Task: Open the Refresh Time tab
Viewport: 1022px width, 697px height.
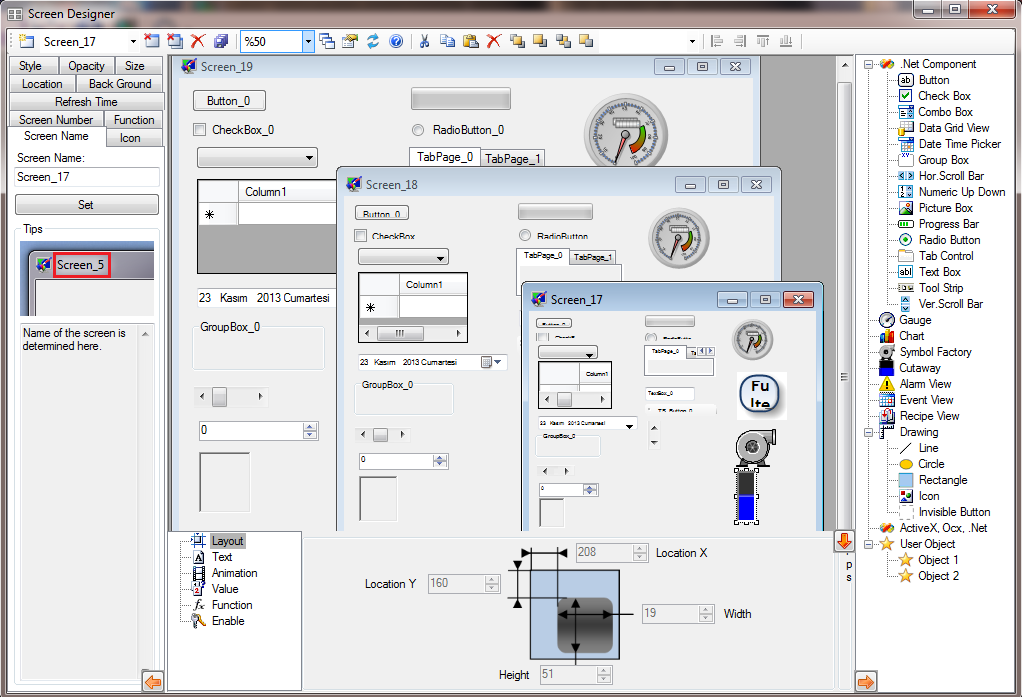Action: tap(86, 102)
